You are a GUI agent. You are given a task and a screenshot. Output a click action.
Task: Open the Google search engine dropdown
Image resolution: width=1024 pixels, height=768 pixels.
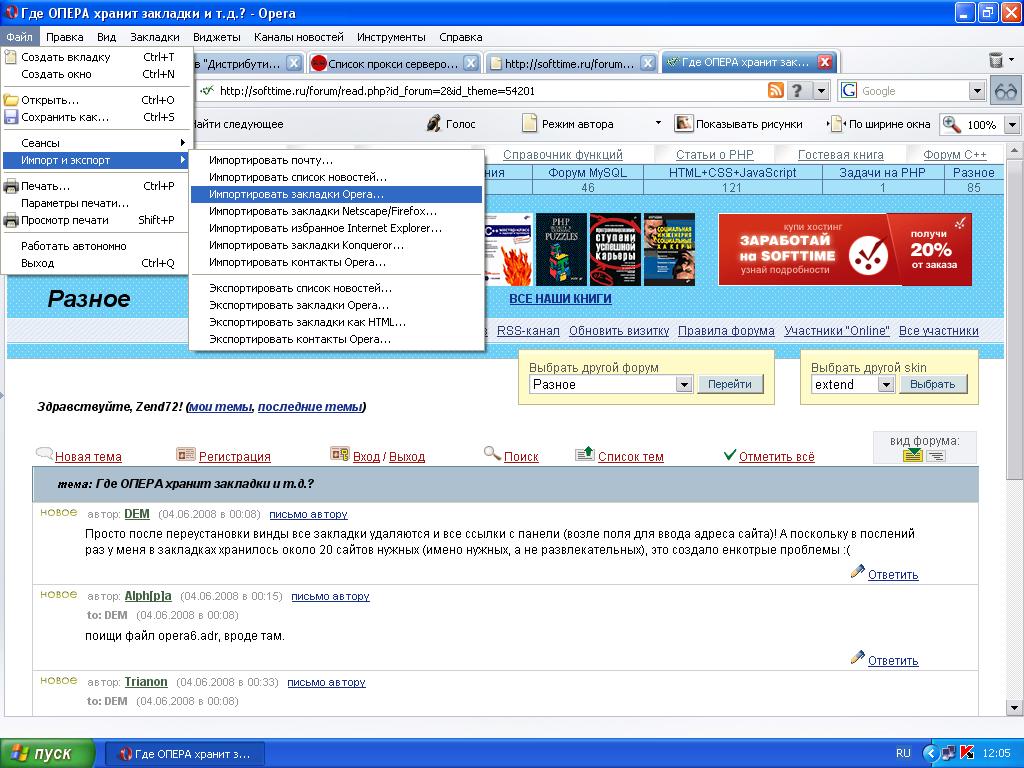976,91
